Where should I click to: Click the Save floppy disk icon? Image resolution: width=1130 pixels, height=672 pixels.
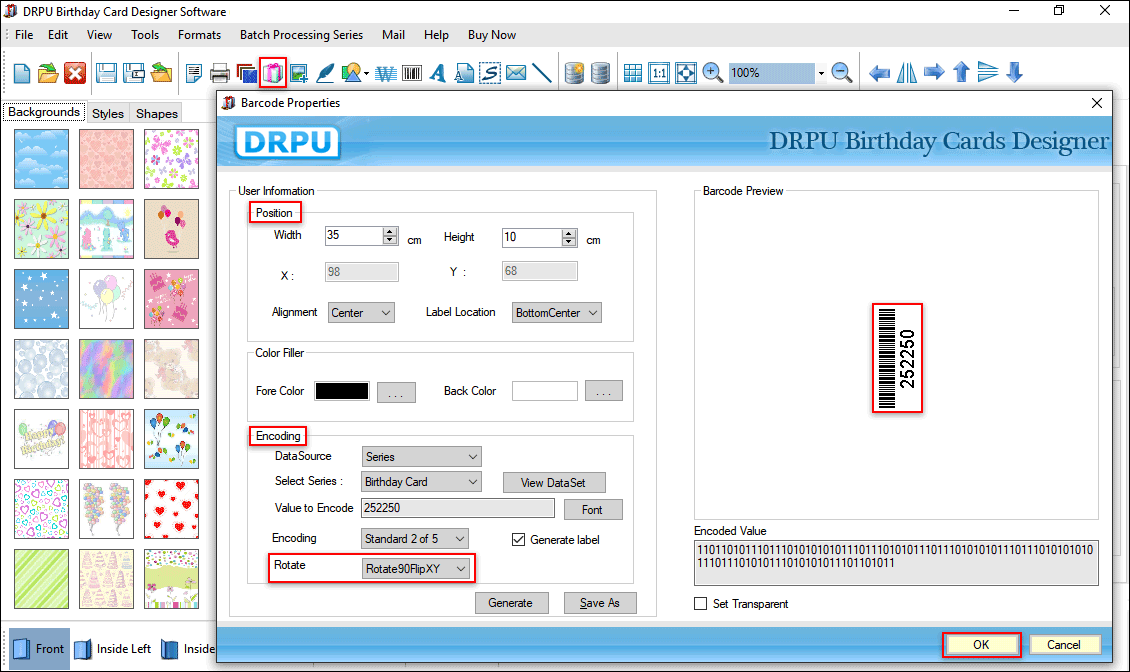107,73
